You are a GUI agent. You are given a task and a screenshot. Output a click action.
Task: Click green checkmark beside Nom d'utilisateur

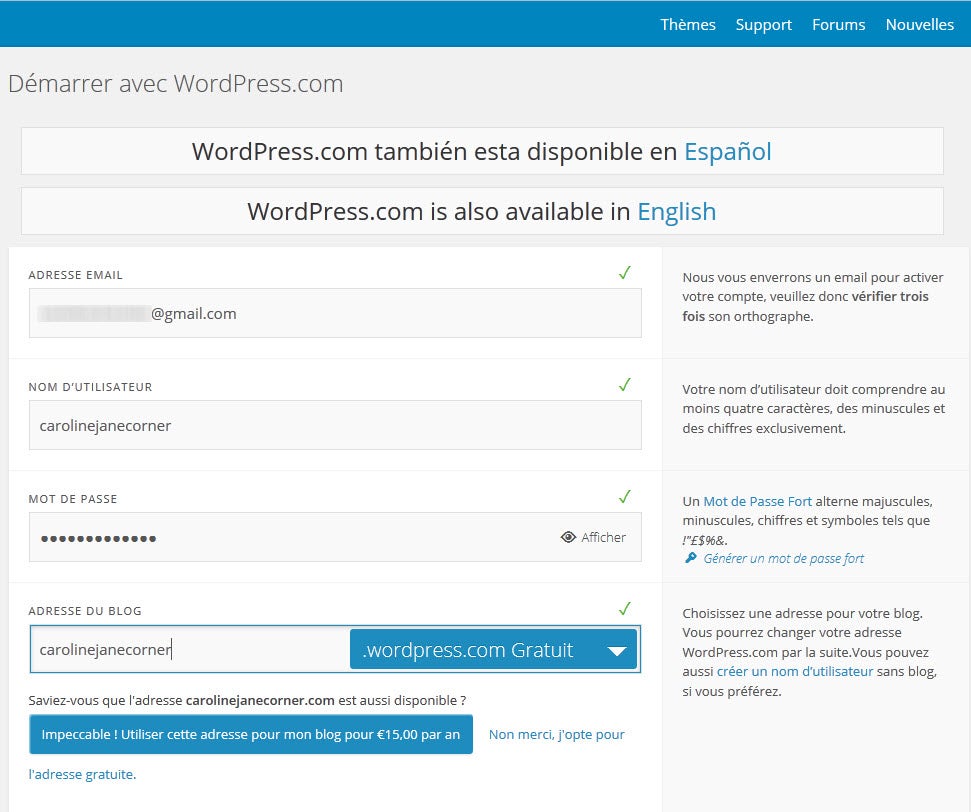pyautogui.click(x=625, y=385)
